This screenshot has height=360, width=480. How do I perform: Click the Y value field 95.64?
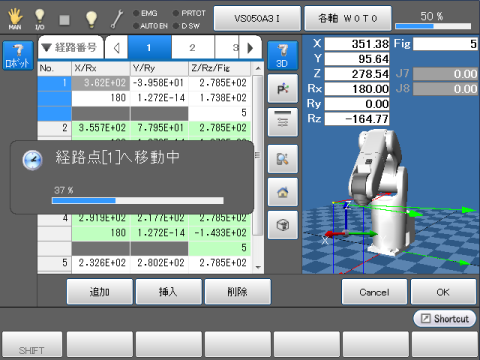tap(357, 59)
